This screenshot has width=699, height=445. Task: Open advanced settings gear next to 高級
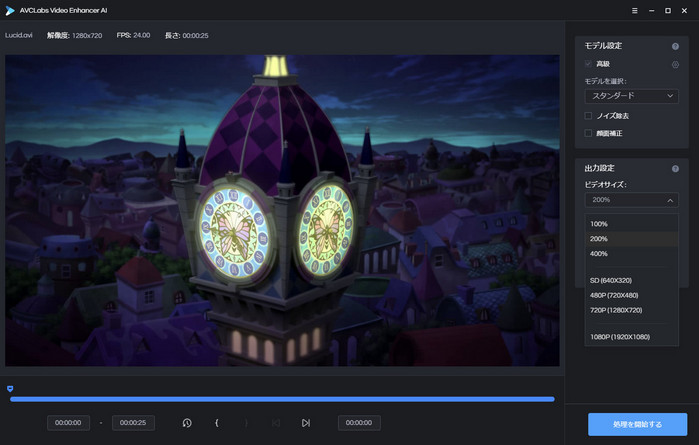[675, 65]
